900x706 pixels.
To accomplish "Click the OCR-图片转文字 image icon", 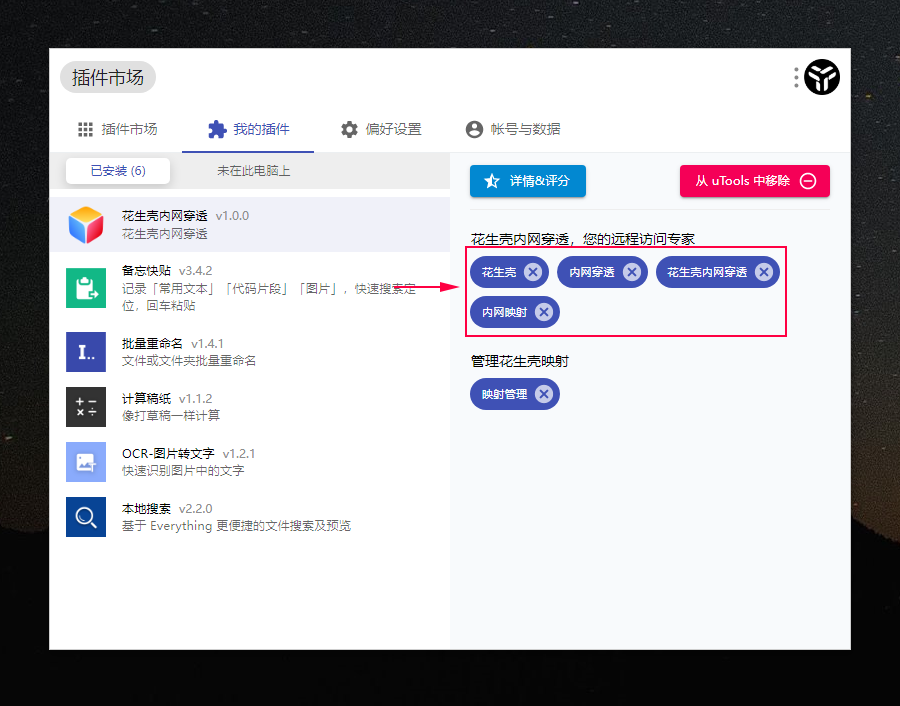I will pyautogui.click(x=86, y=462).
